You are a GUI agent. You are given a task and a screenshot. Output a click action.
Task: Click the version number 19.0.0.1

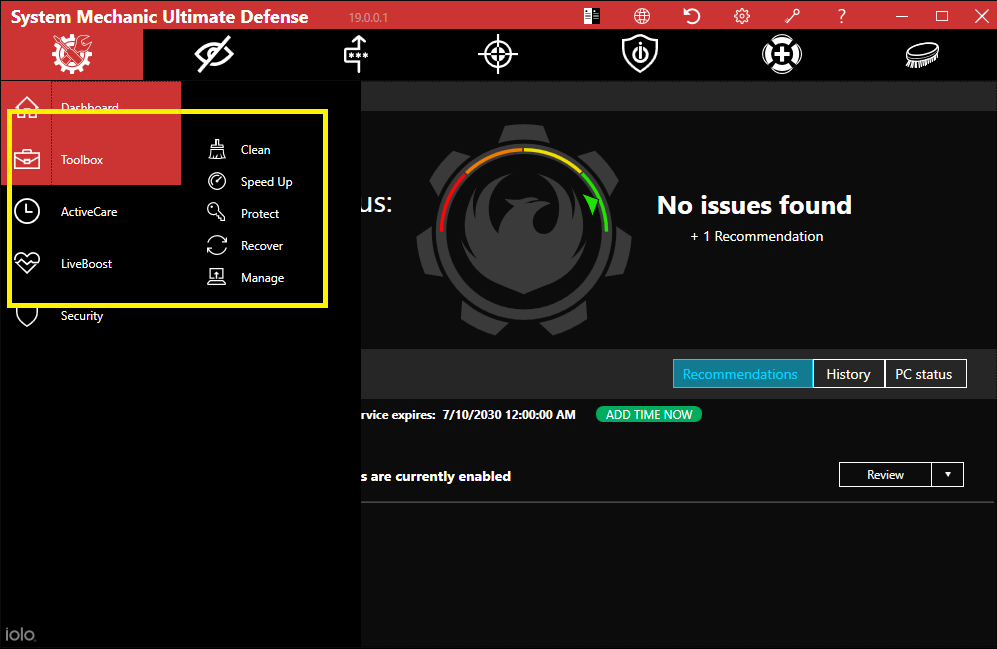368,18
